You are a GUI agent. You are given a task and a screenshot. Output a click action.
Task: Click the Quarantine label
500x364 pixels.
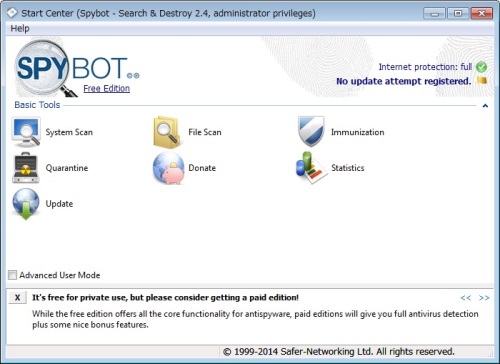click(67, 168)
